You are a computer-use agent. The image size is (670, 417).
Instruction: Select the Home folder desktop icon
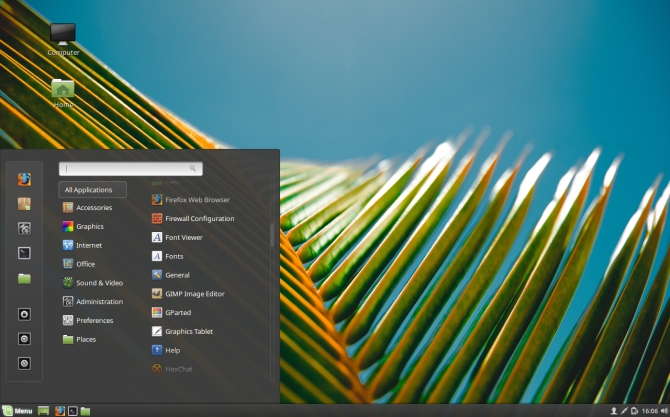(63, 92)
